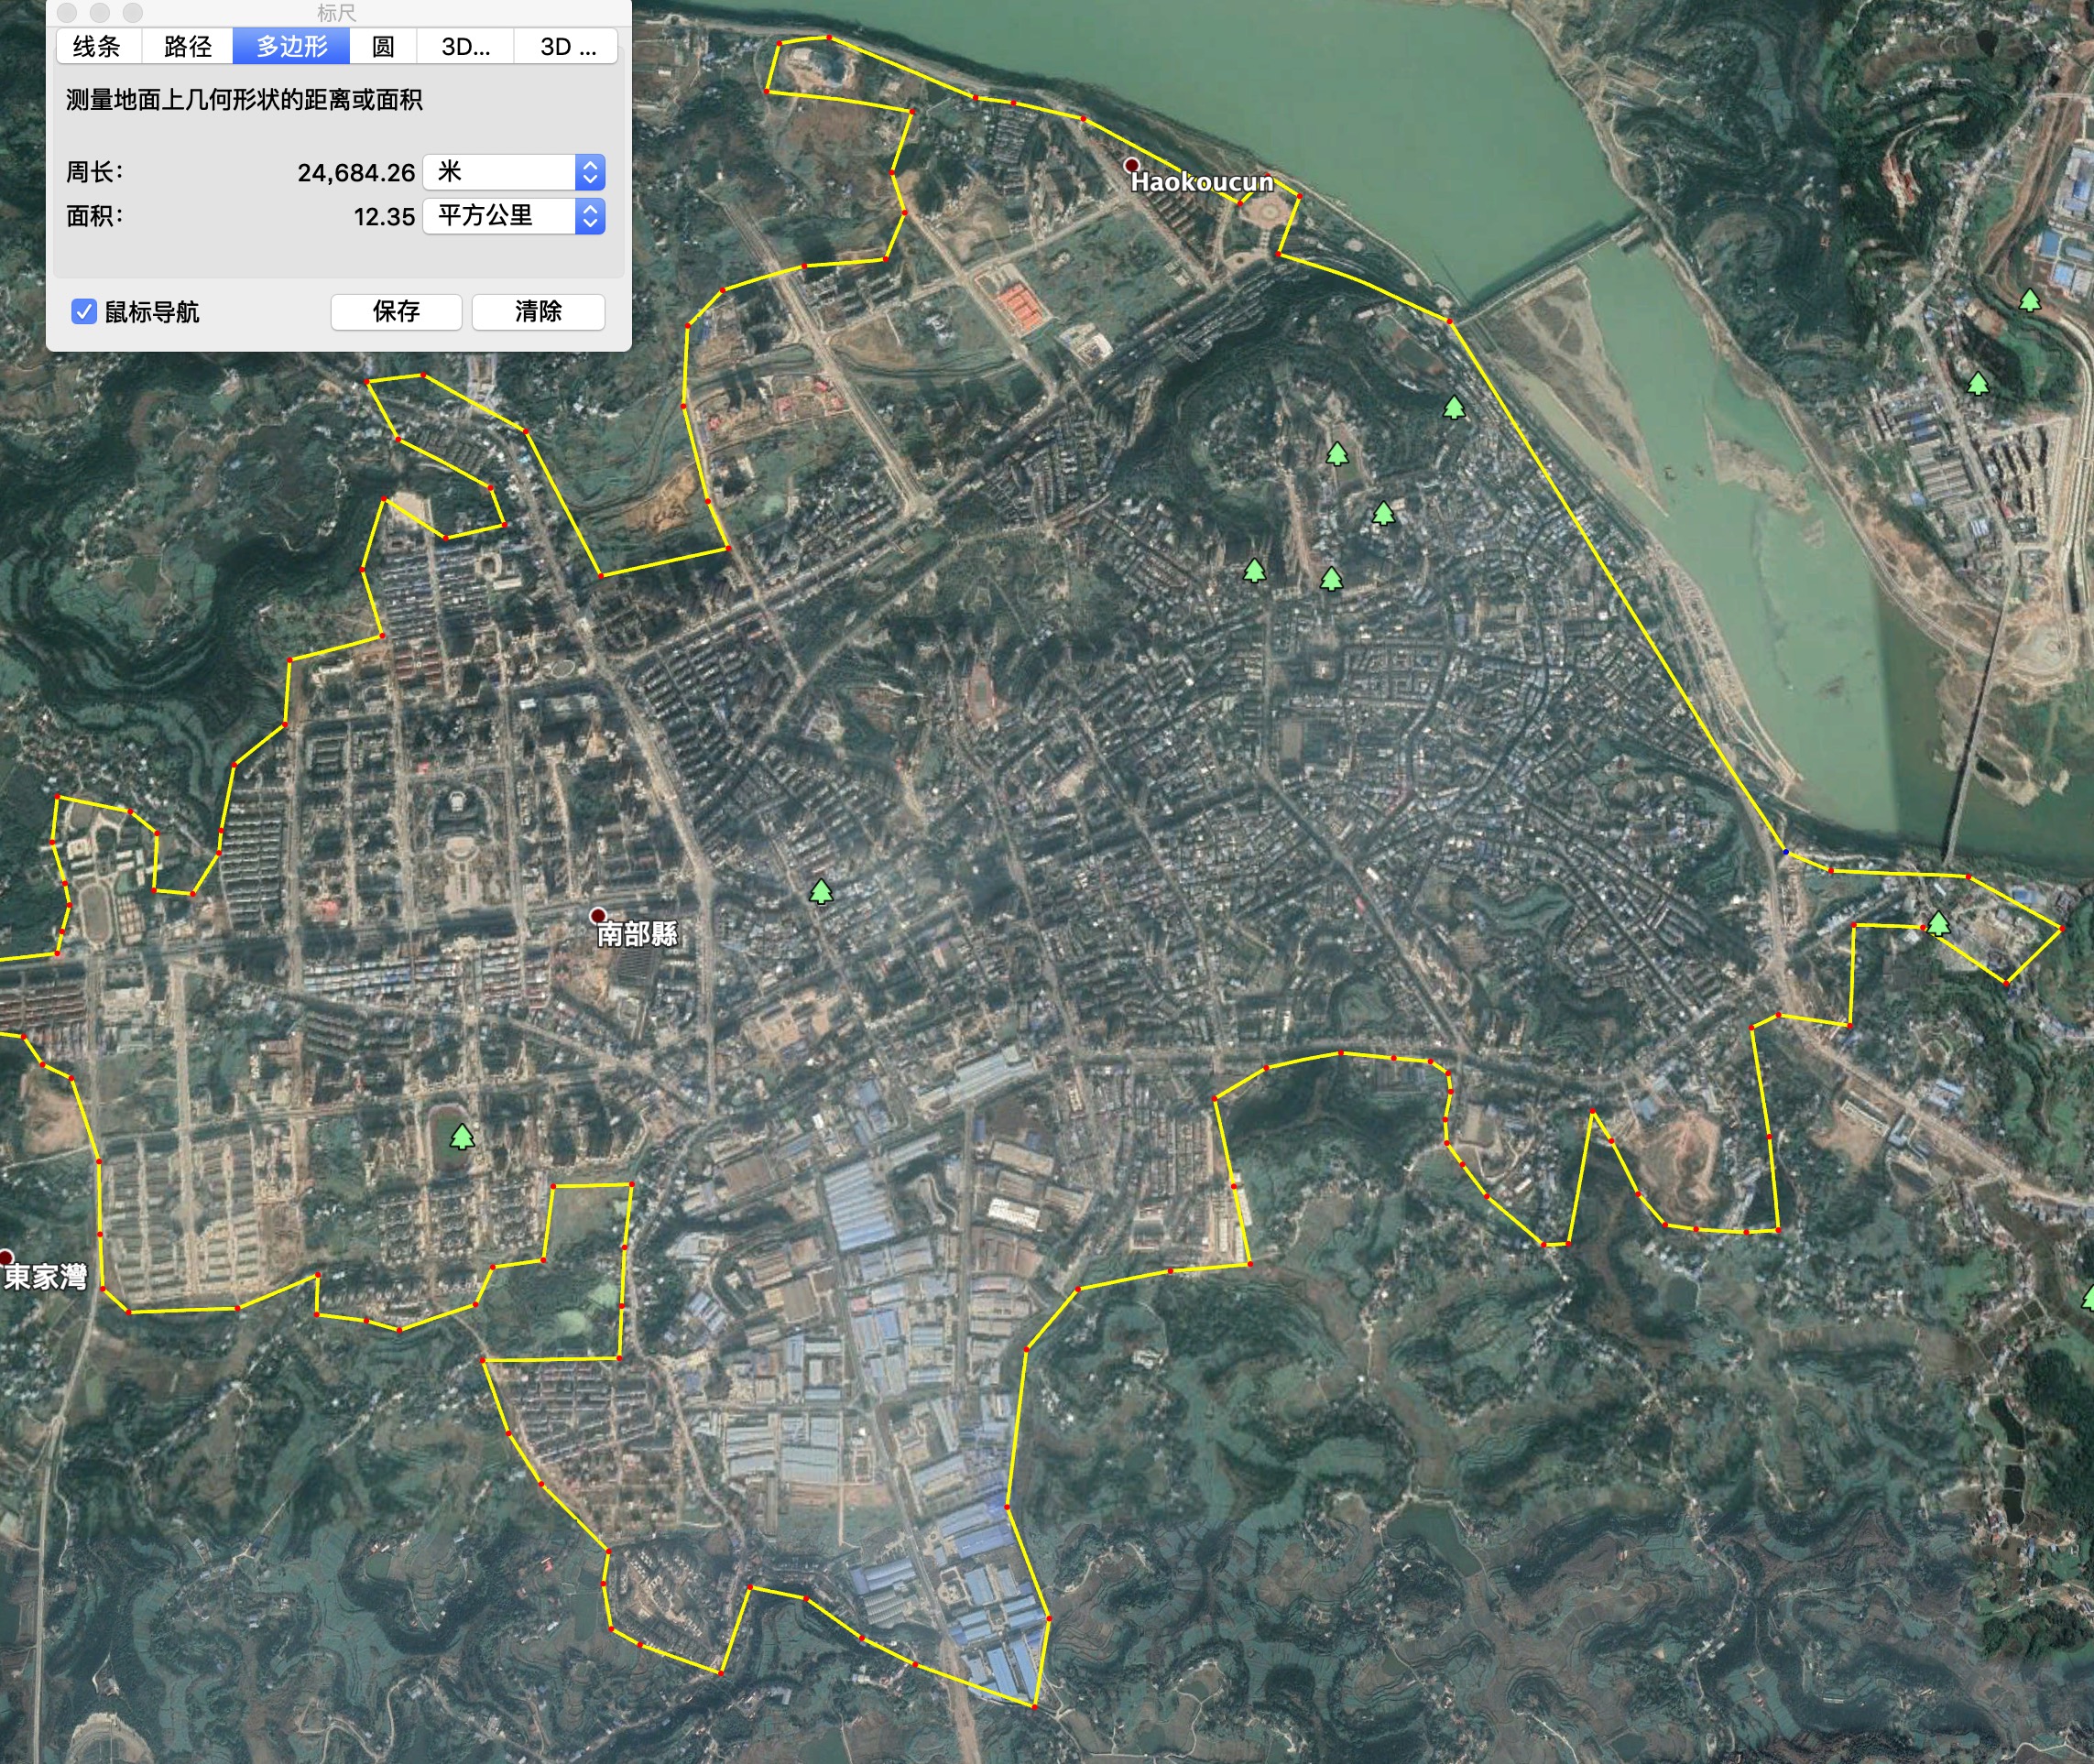Click the tree icon on the oval sports field
This screenshot has height=1764, width=2094.
point(462,1137)
